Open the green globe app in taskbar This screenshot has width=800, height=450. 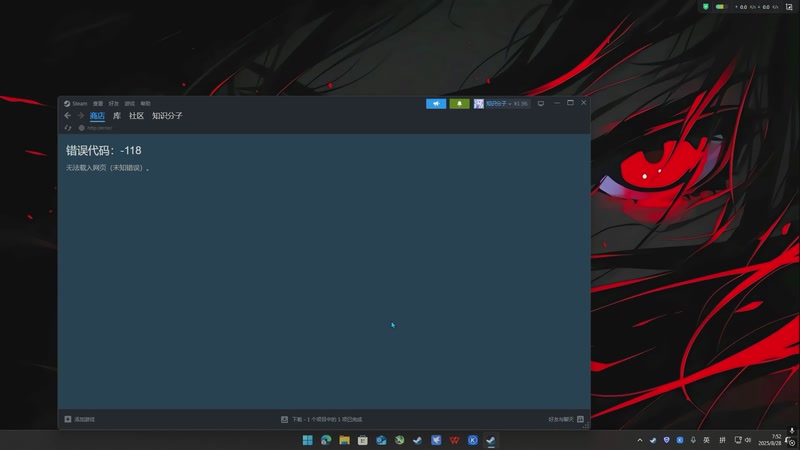click(399, 440)
